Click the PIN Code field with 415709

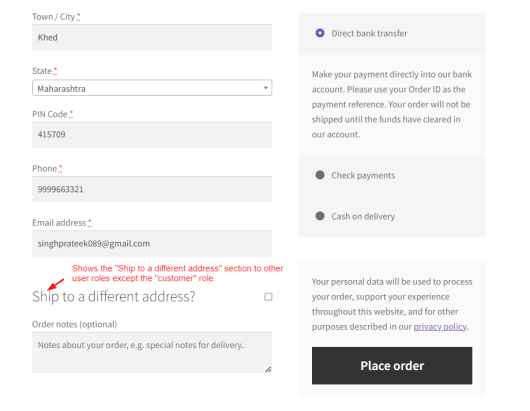point(152,135)
